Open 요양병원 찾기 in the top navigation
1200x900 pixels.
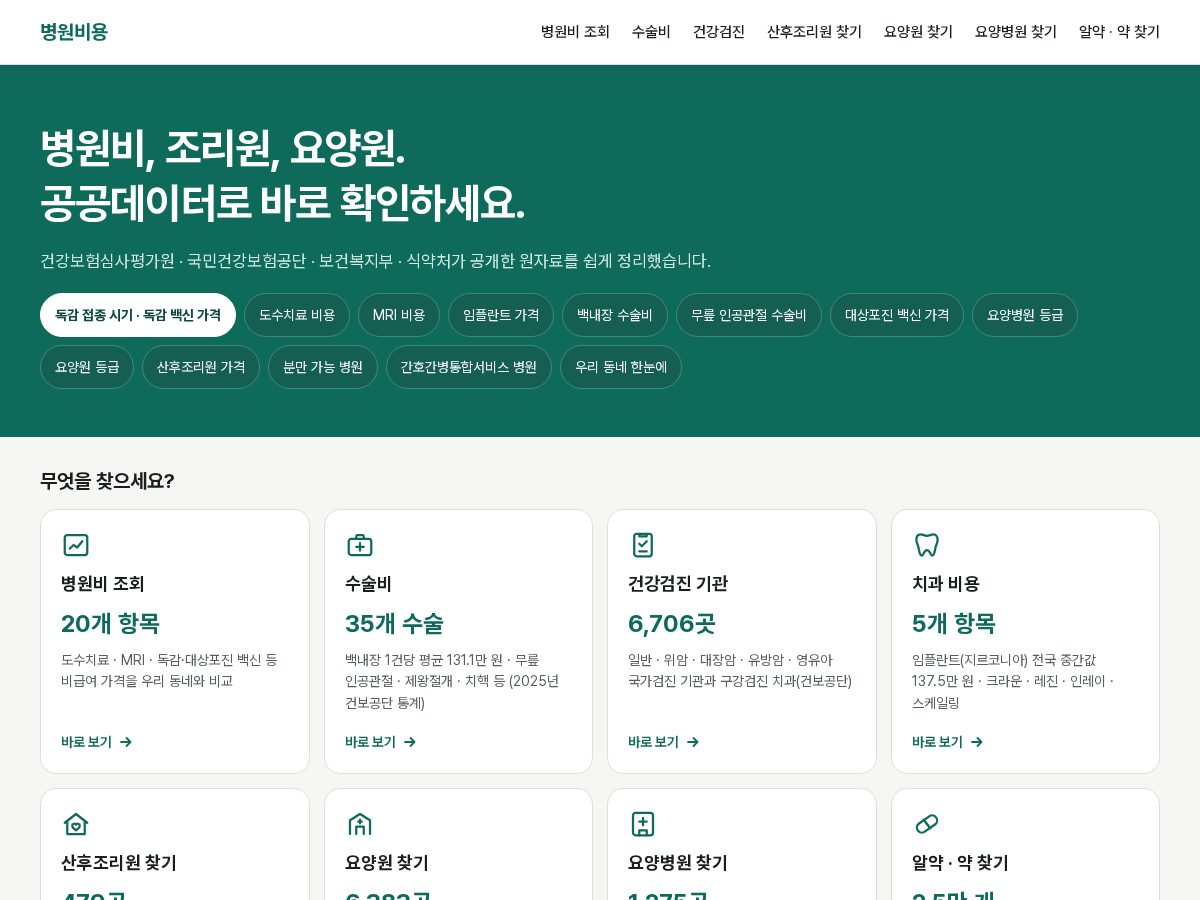(1016, 32)
